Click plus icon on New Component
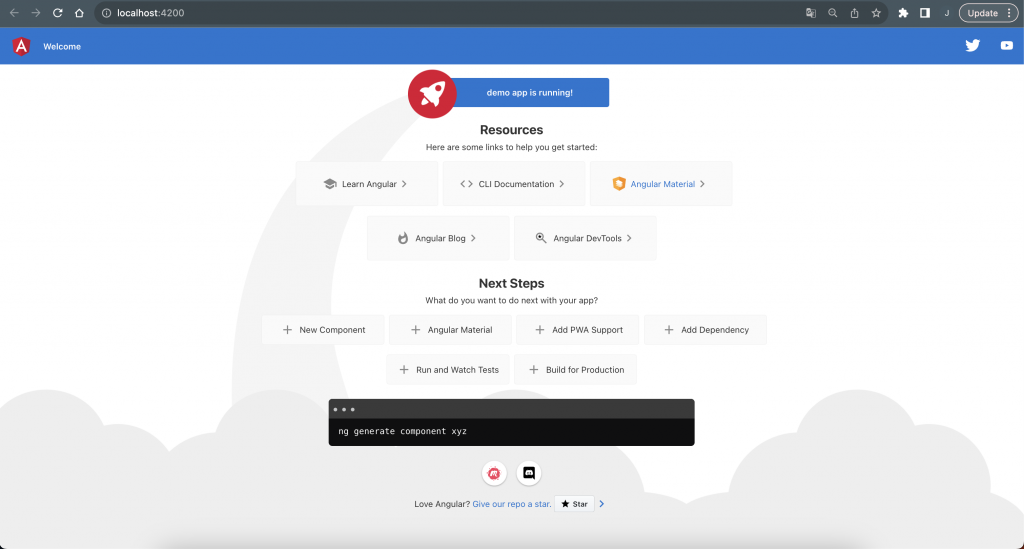 tap(287, 330)
